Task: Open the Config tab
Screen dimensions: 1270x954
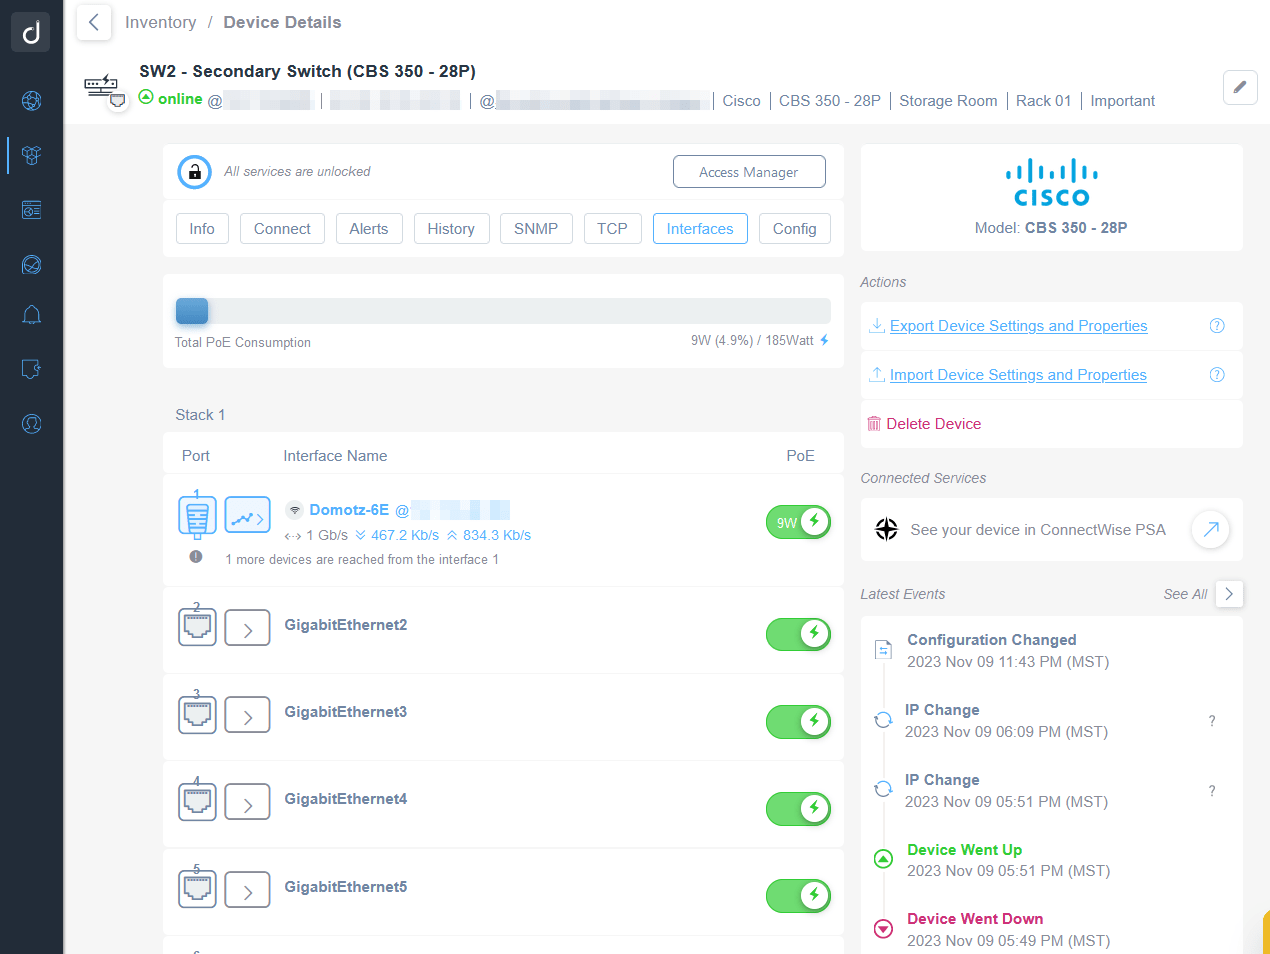Action: 794,228
